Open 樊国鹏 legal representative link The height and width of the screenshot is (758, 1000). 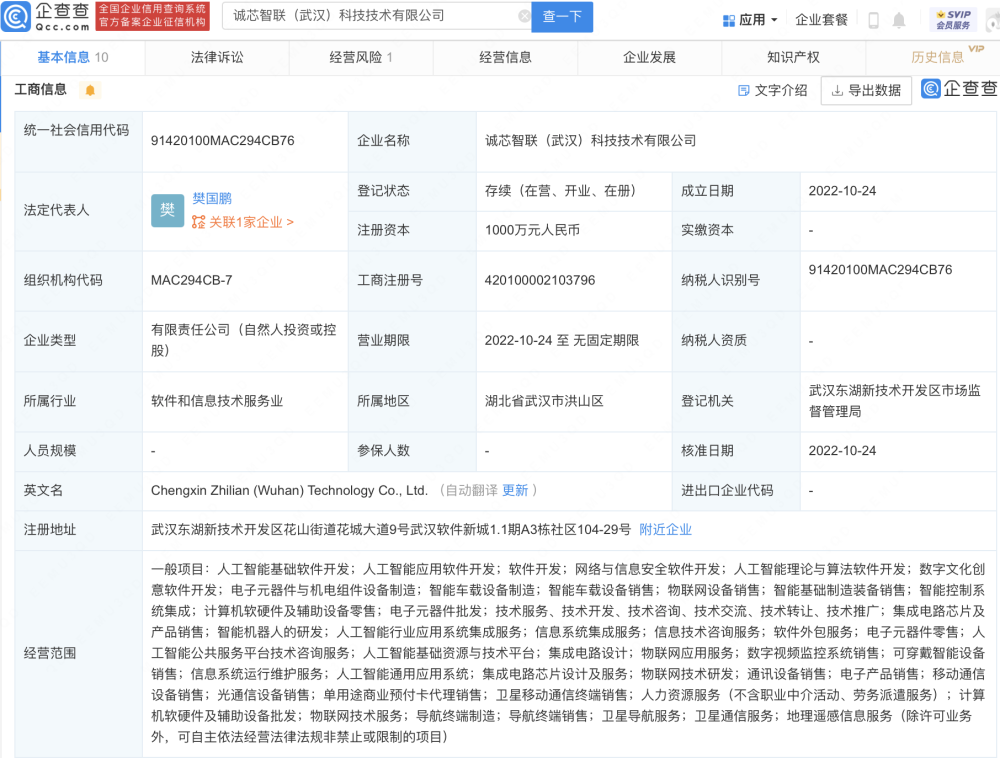211,198
